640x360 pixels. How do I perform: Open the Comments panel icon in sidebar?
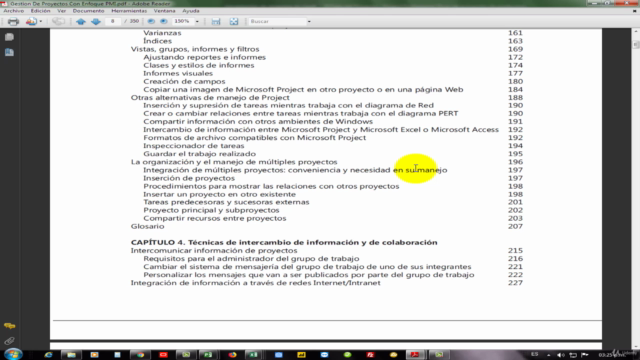(x=9, y=326)
